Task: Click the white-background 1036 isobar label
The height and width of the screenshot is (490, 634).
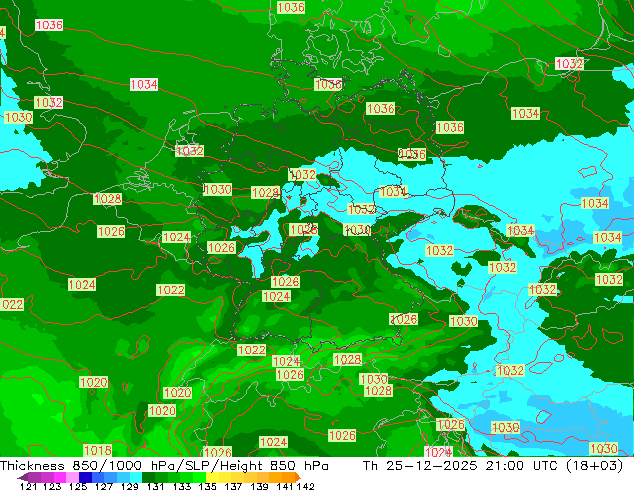Action: [x=49, y=25]
